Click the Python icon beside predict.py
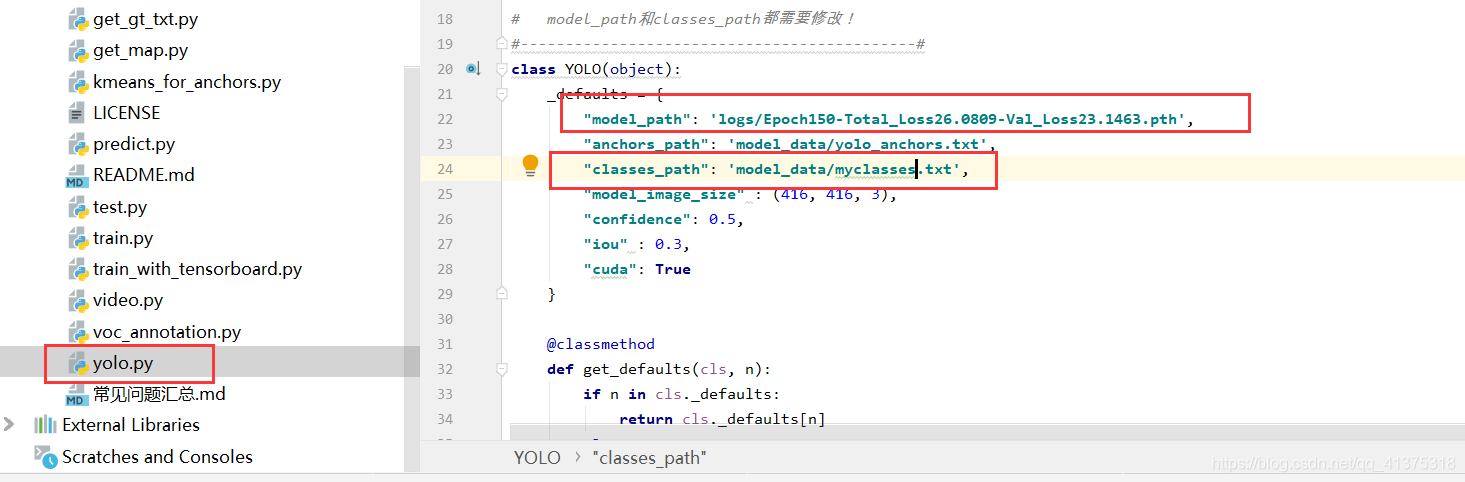1465x482 pixels. [x=79, y=144]
